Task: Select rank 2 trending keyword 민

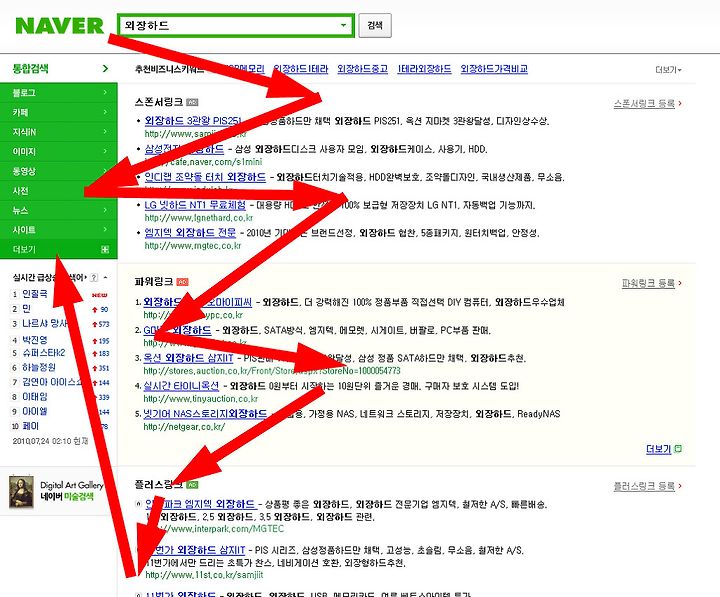Action: (x=26, y=309)
